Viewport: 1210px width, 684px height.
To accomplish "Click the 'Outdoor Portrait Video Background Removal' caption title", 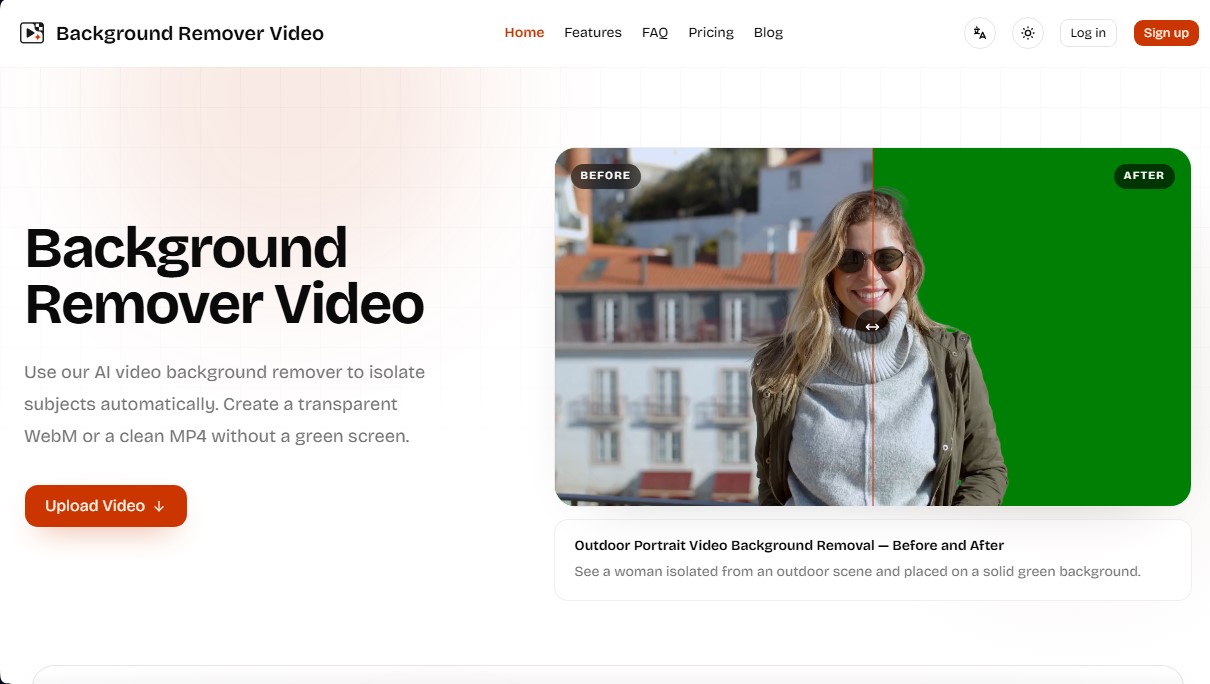I will [x=789, y=546].
